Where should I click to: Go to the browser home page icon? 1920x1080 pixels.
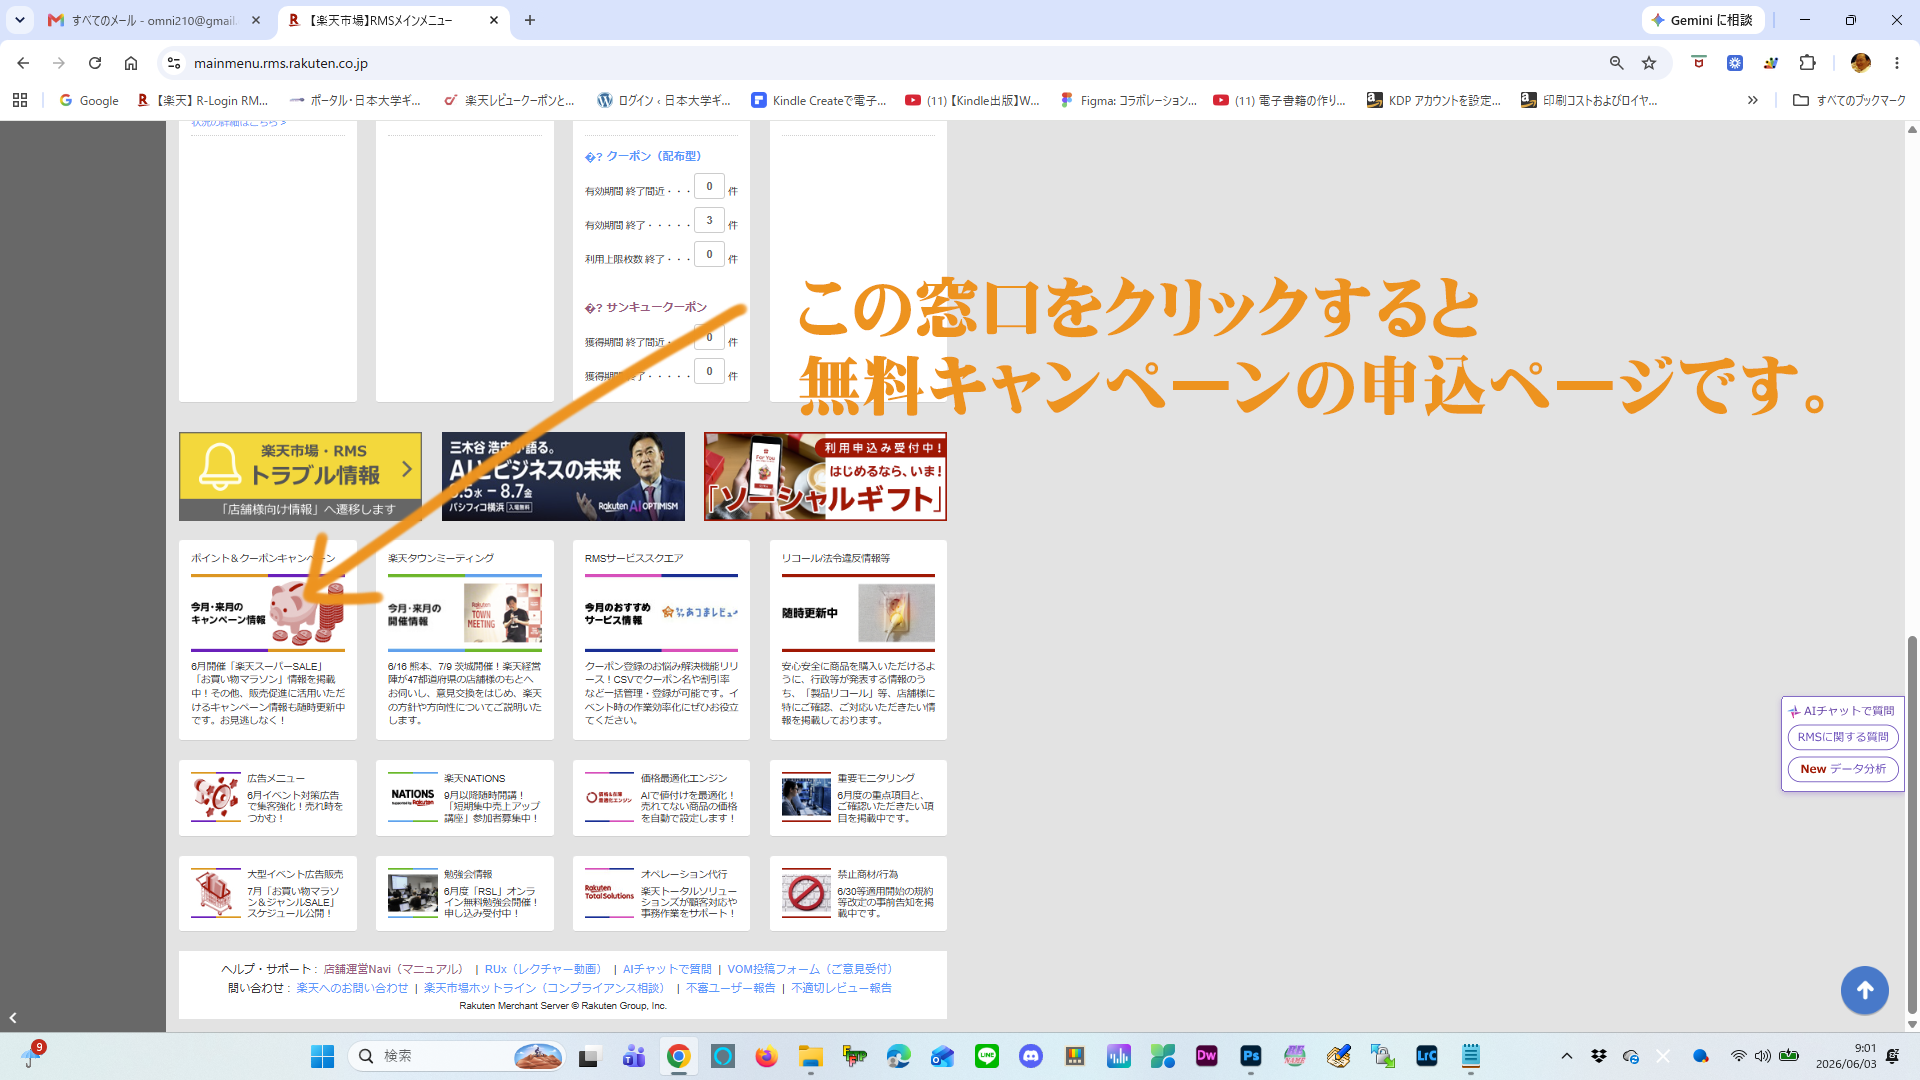pyautogui.click(x=131, y=63)
